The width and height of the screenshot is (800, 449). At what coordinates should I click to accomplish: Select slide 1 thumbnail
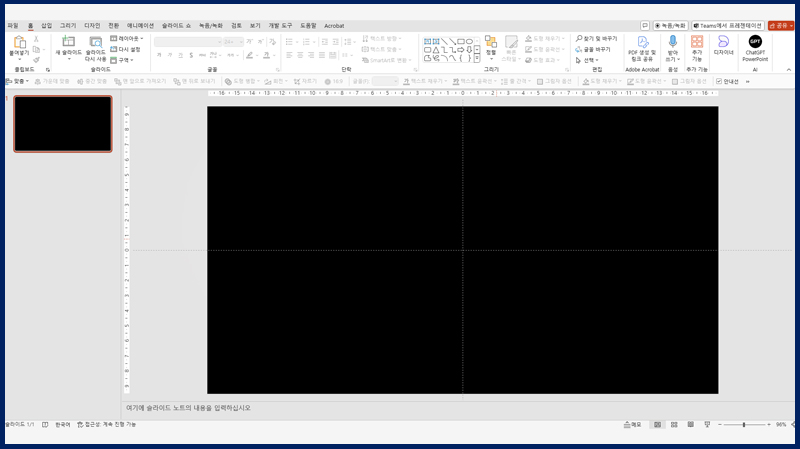coord(63,124)
